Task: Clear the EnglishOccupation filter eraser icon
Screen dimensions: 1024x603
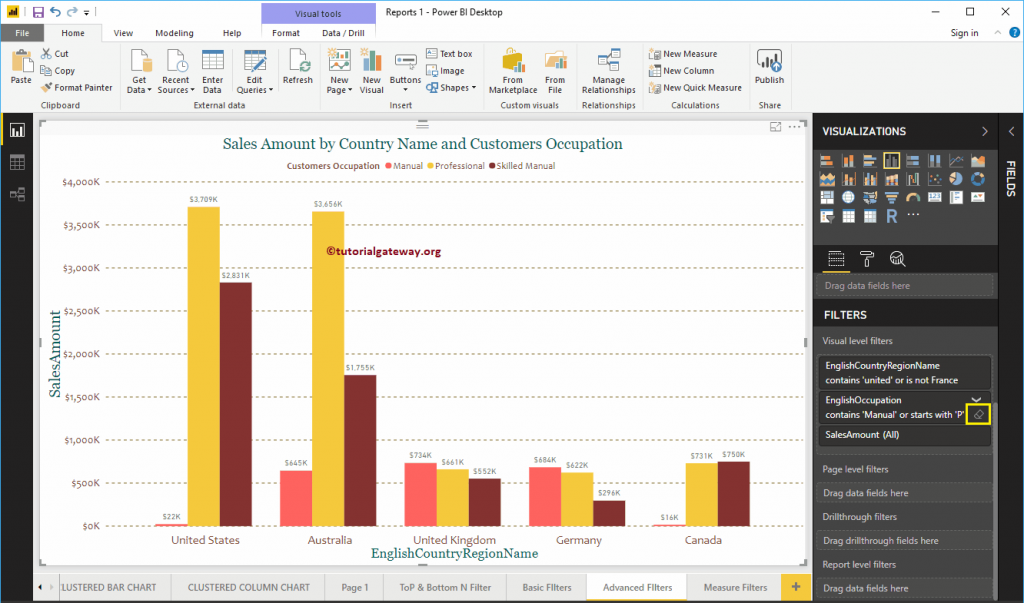Action: click(978, 414)
